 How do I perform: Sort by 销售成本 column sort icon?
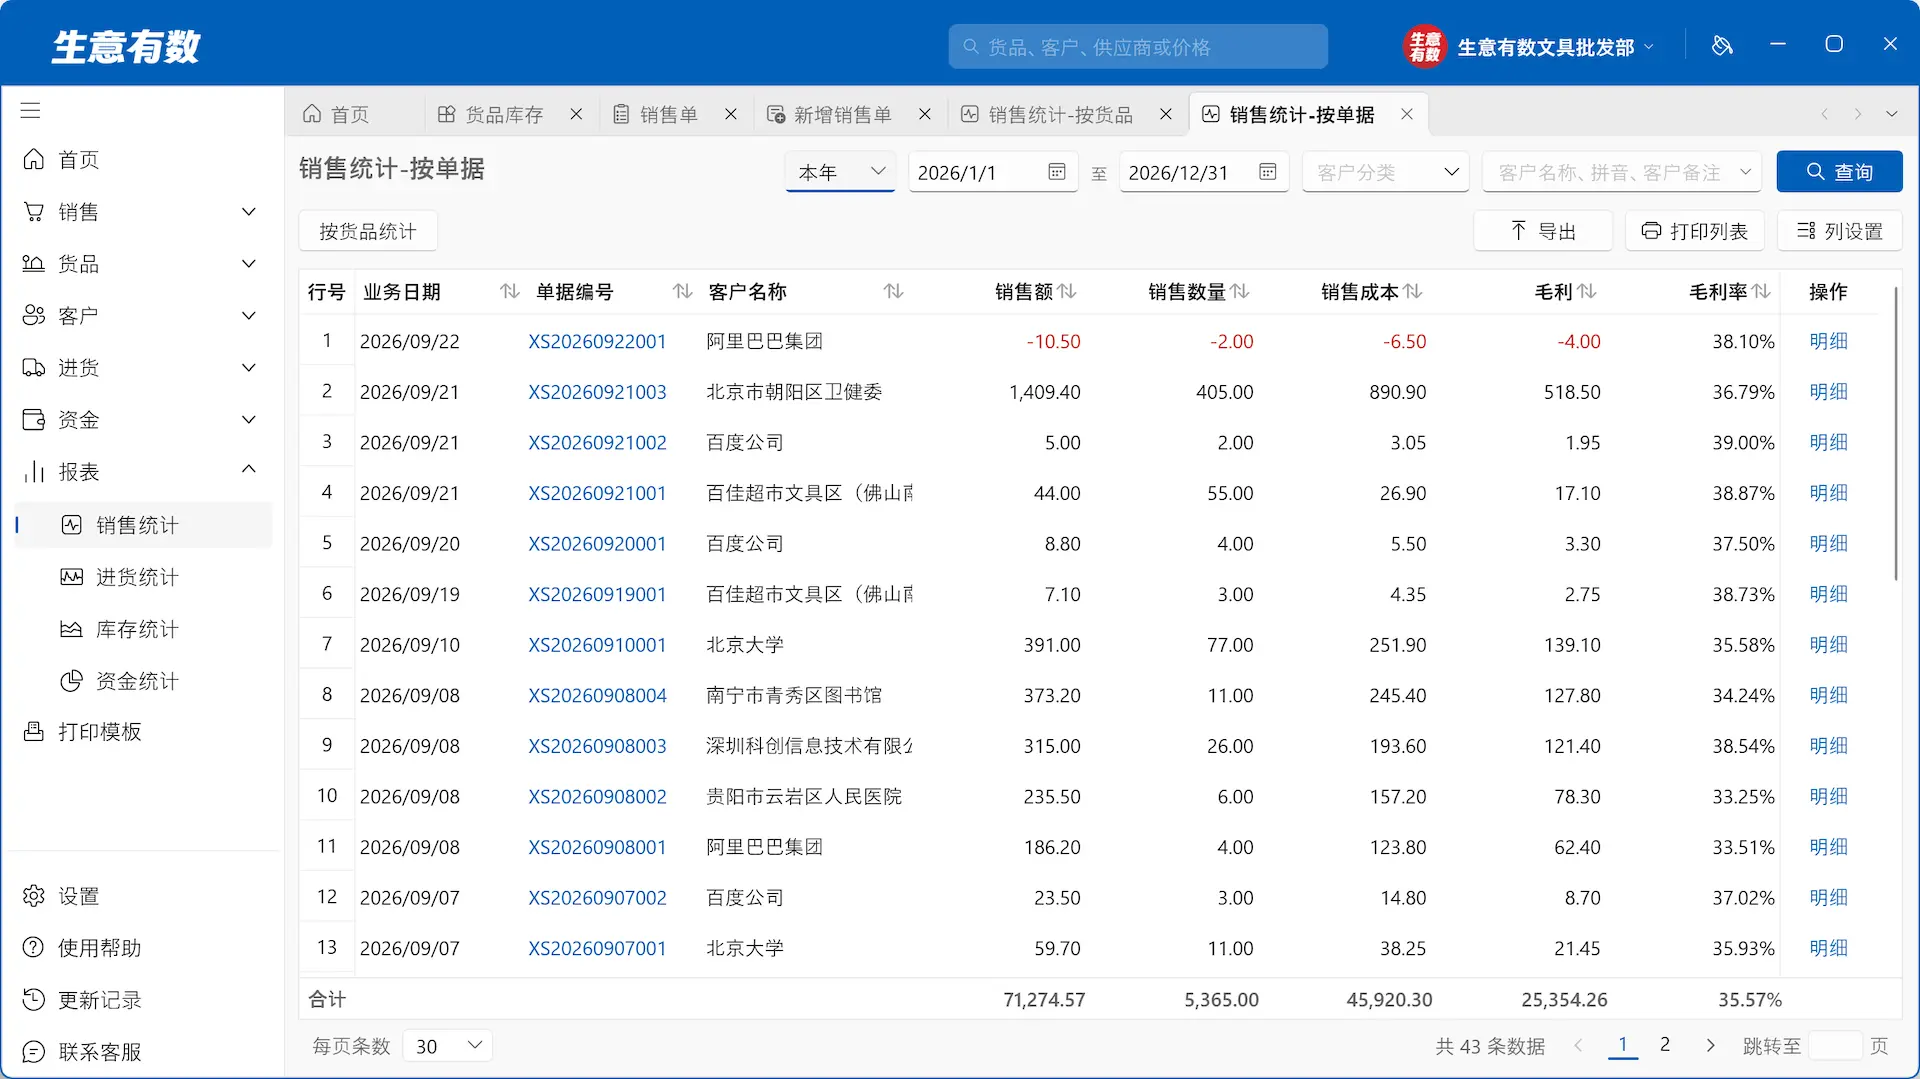click(x=1413, y=291)
